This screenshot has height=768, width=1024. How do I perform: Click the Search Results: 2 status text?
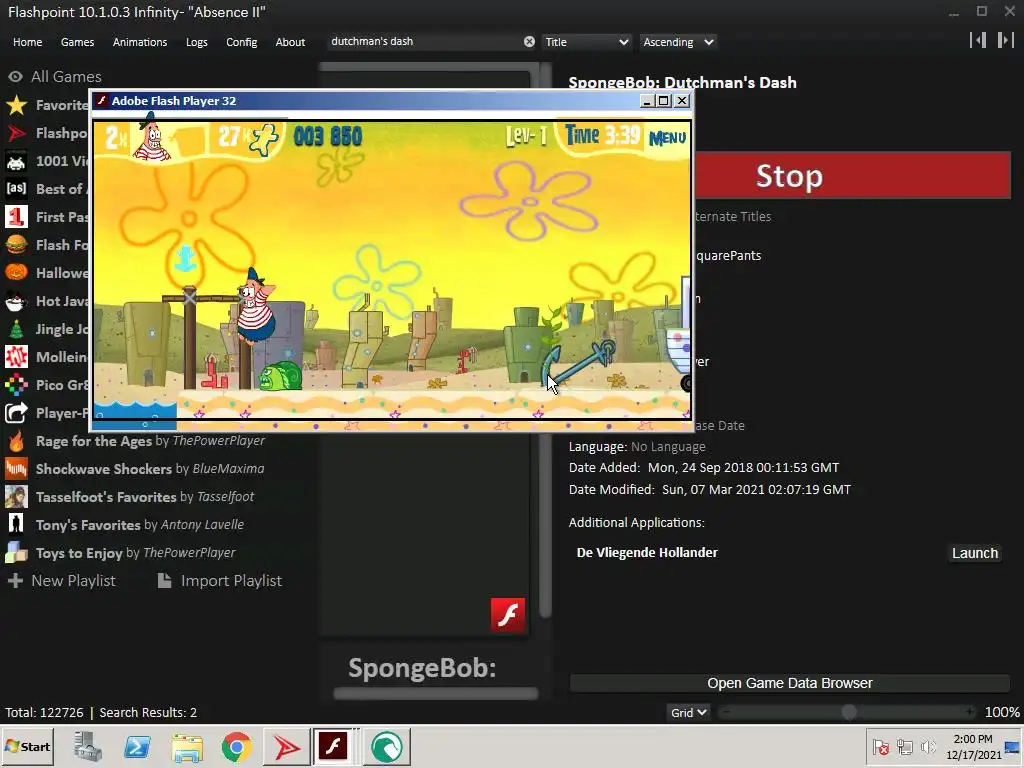coord(148,712)
